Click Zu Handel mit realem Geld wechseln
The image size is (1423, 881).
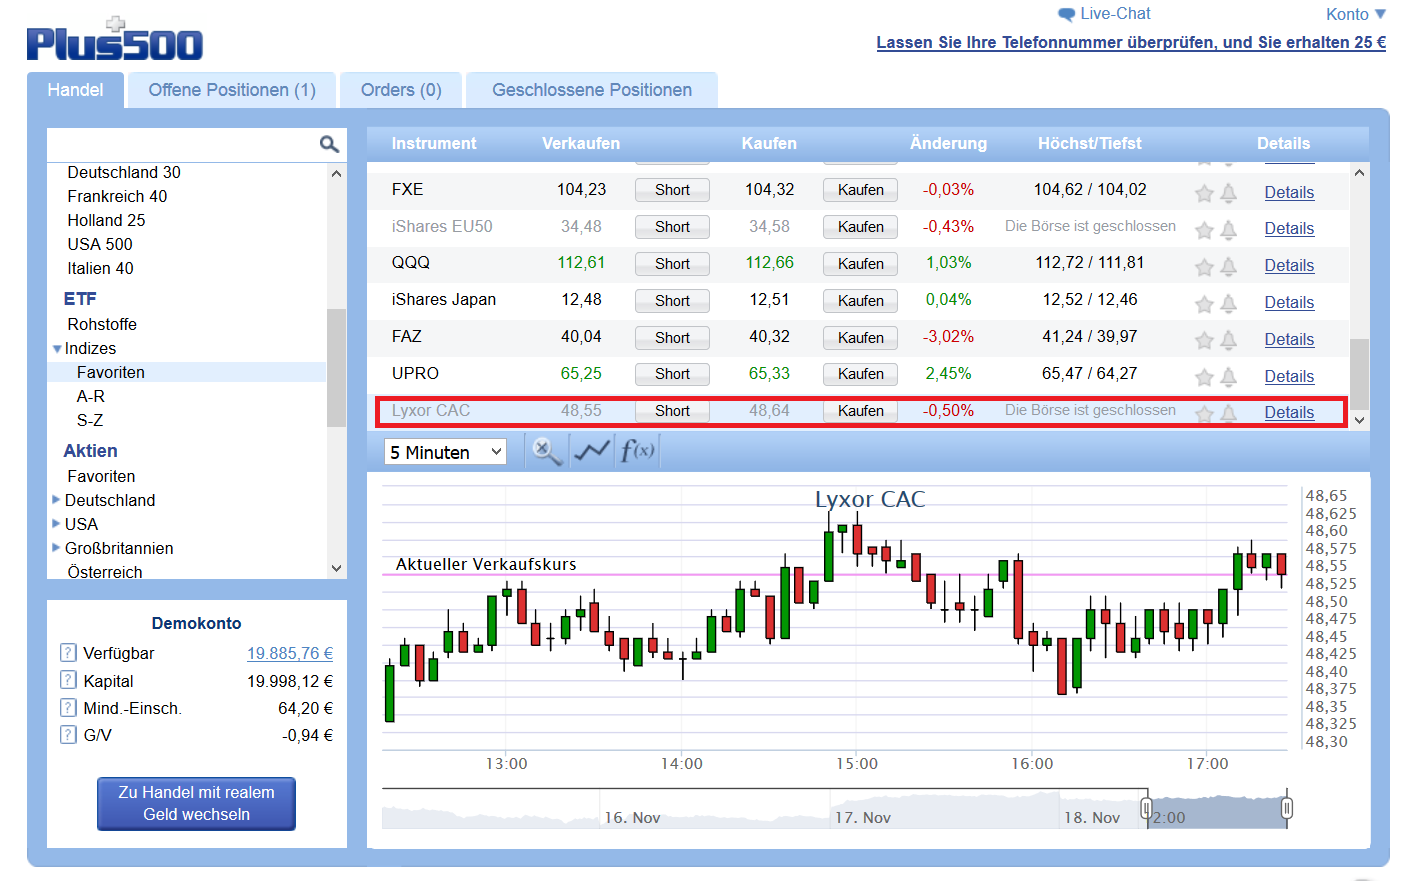pyautogui.click(x=196, y=803)
